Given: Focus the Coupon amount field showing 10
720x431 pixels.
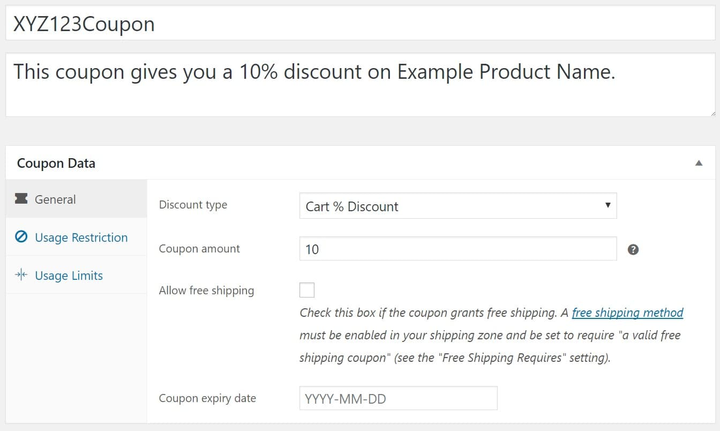Looking at the screenshot, I should coord(458,249).
